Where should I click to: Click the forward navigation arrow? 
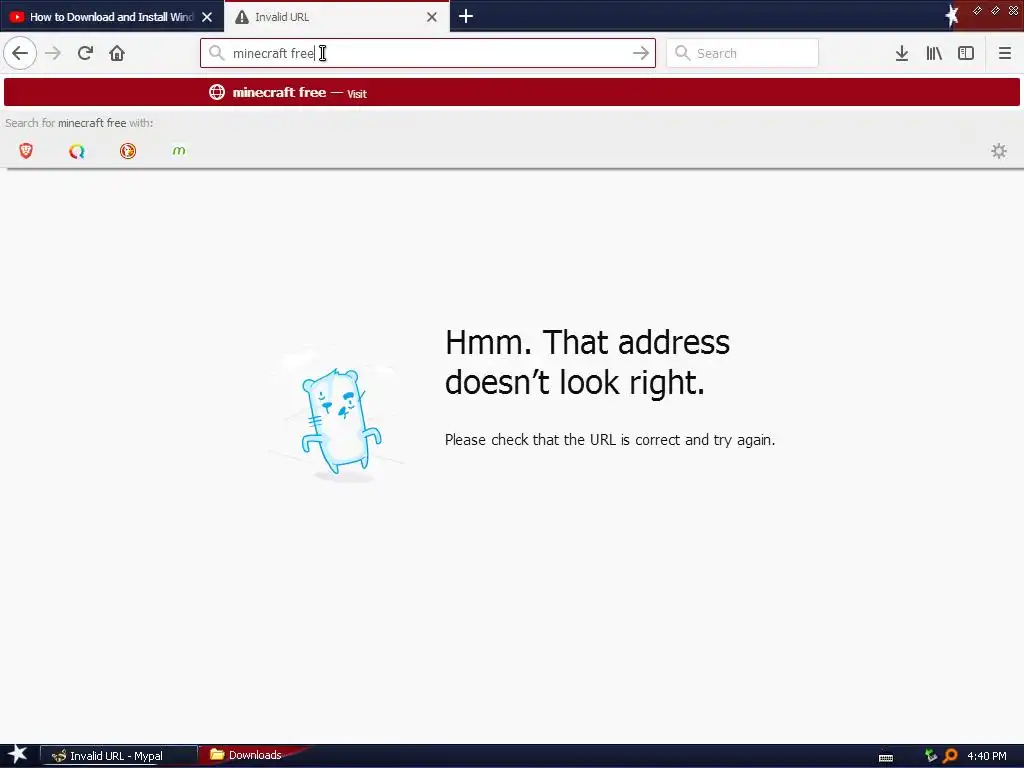pos(53,54)
